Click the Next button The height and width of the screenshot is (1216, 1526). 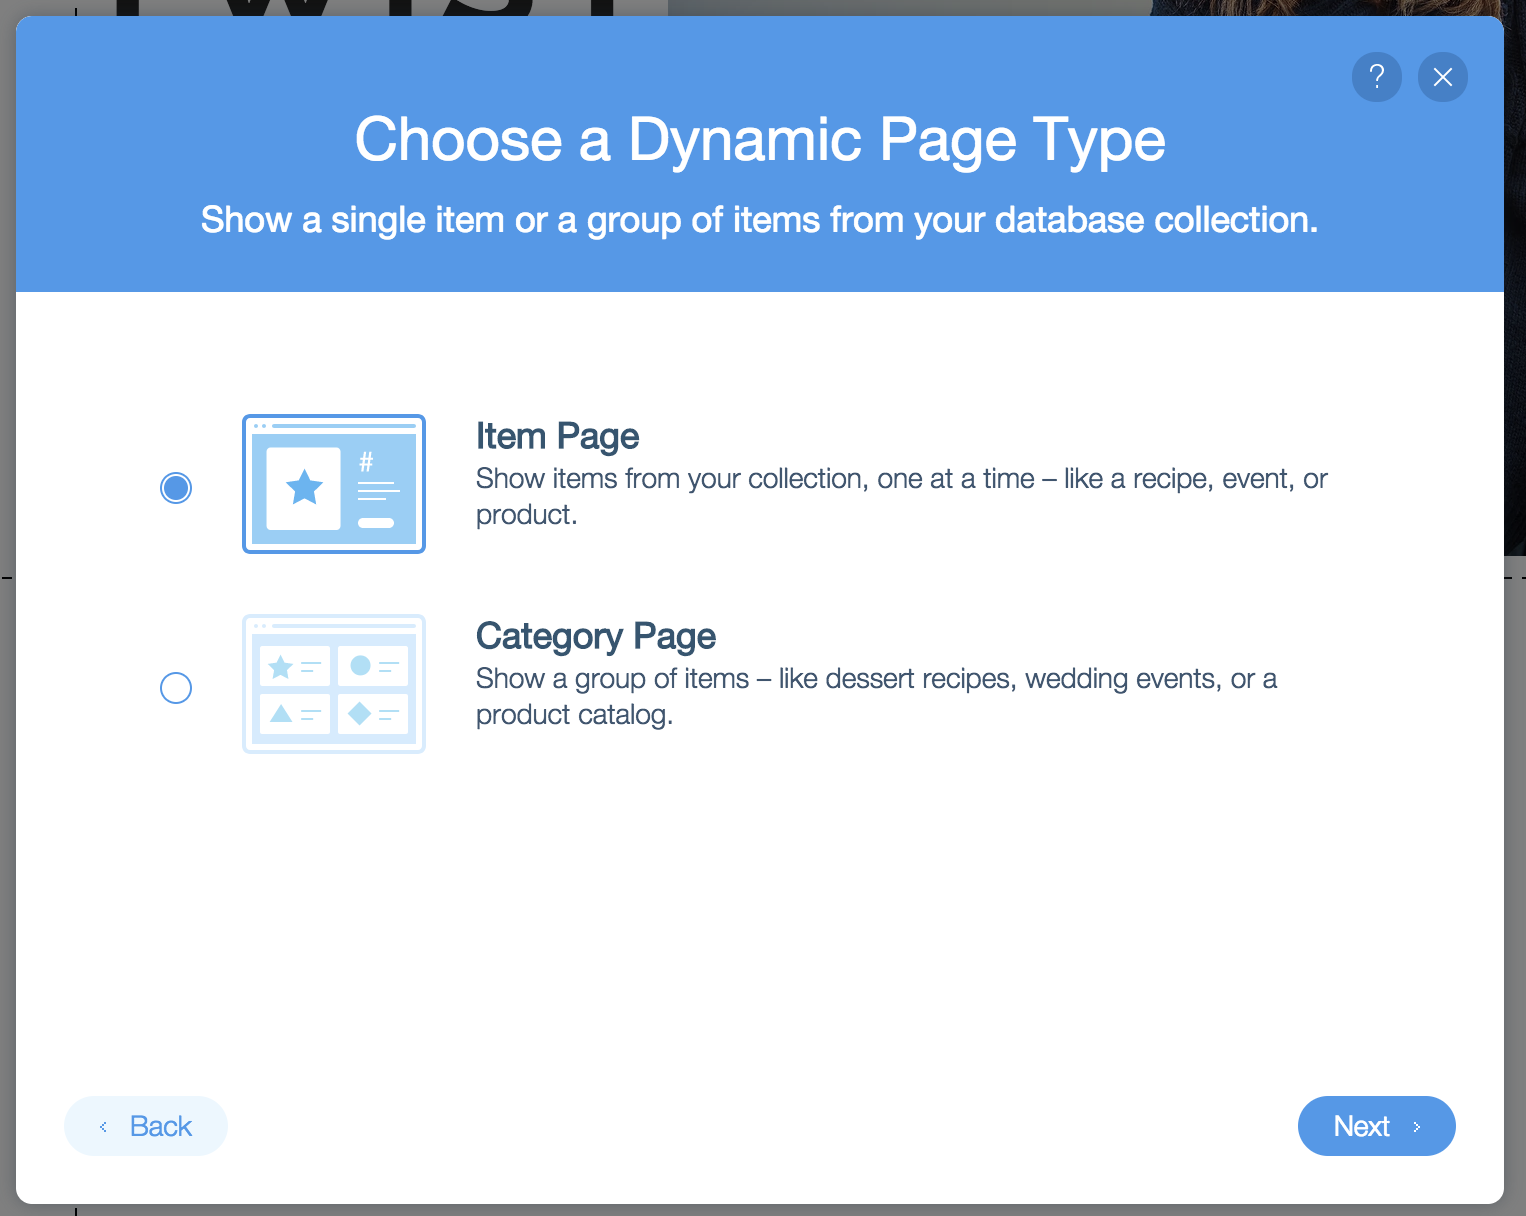pyautogui.click(x=1376, y=1126)
